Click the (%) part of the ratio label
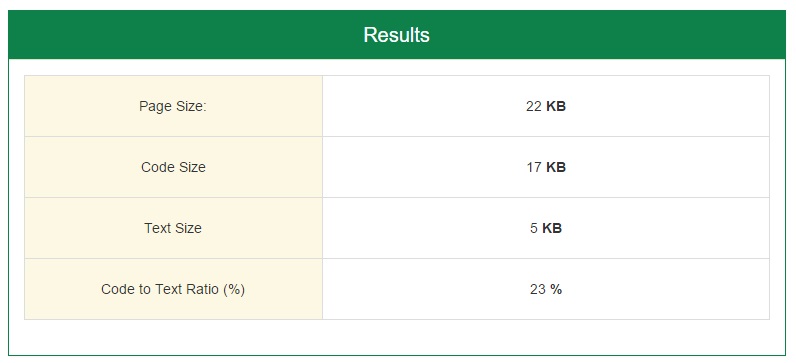The height and width of the screenshot is (363, 796). tap(235, 290)
